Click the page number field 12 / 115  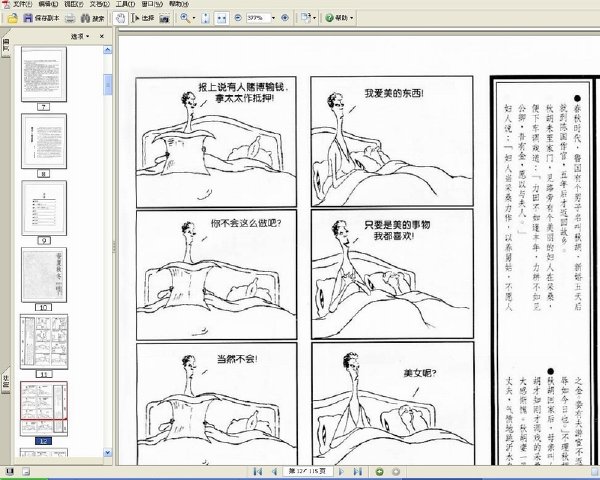(308, 472)
